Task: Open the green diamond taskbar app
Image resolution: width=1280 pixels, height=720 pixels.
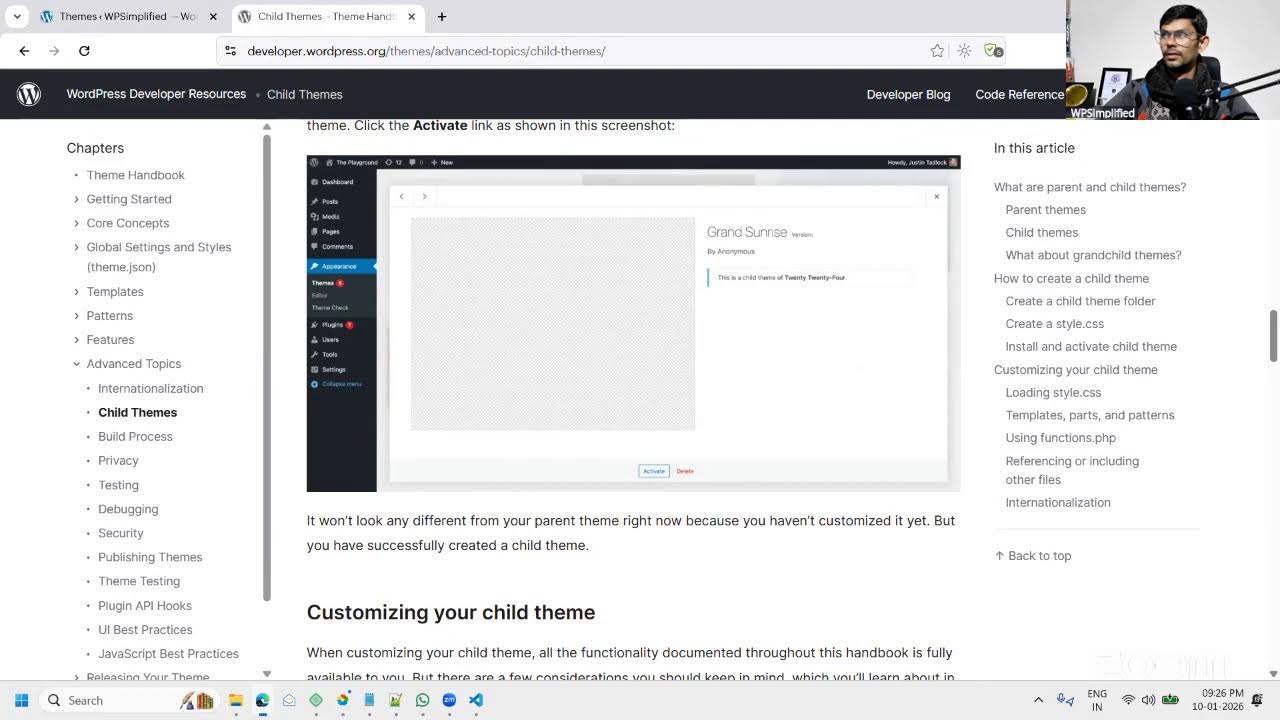Action: pyautogui.click(x=316, y=700)
